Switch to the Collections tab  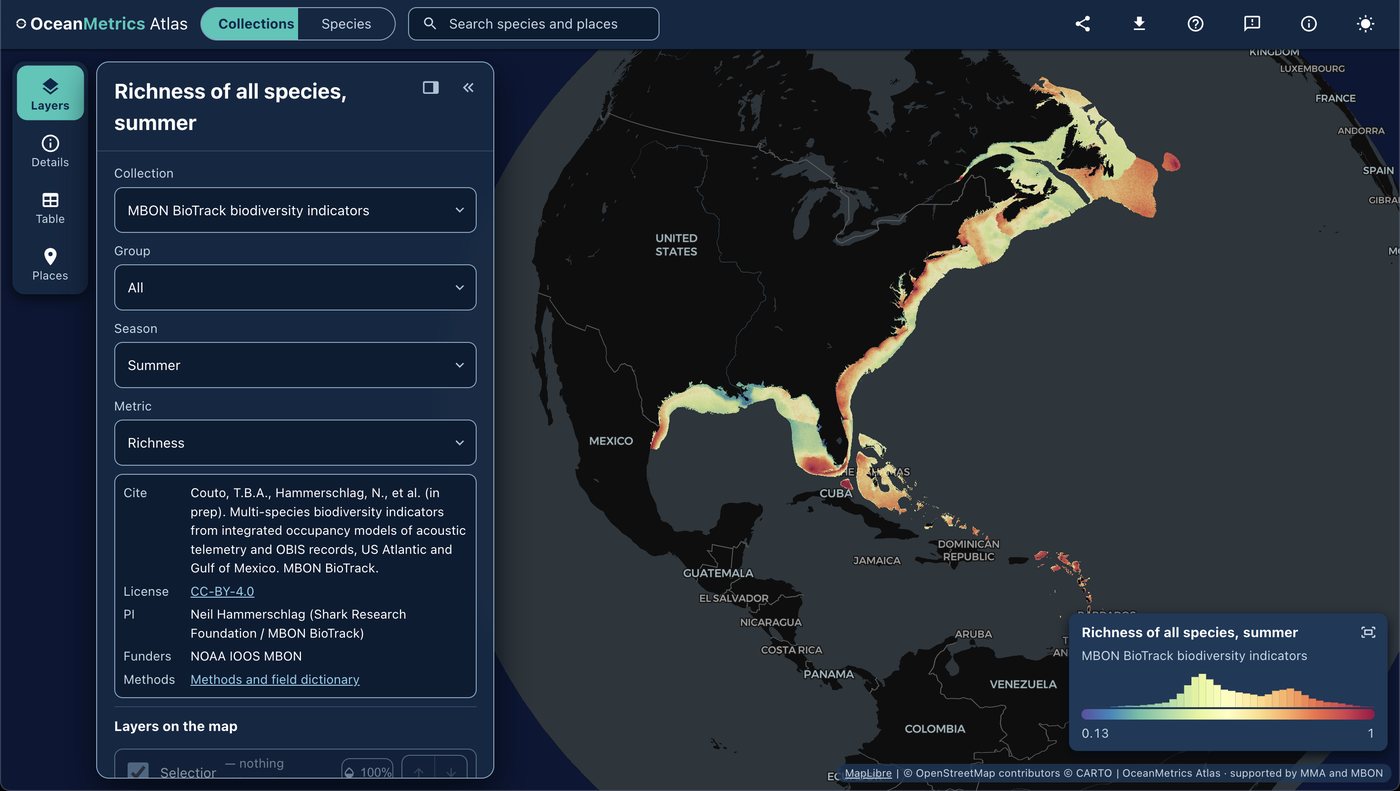(x=250, y=24)
